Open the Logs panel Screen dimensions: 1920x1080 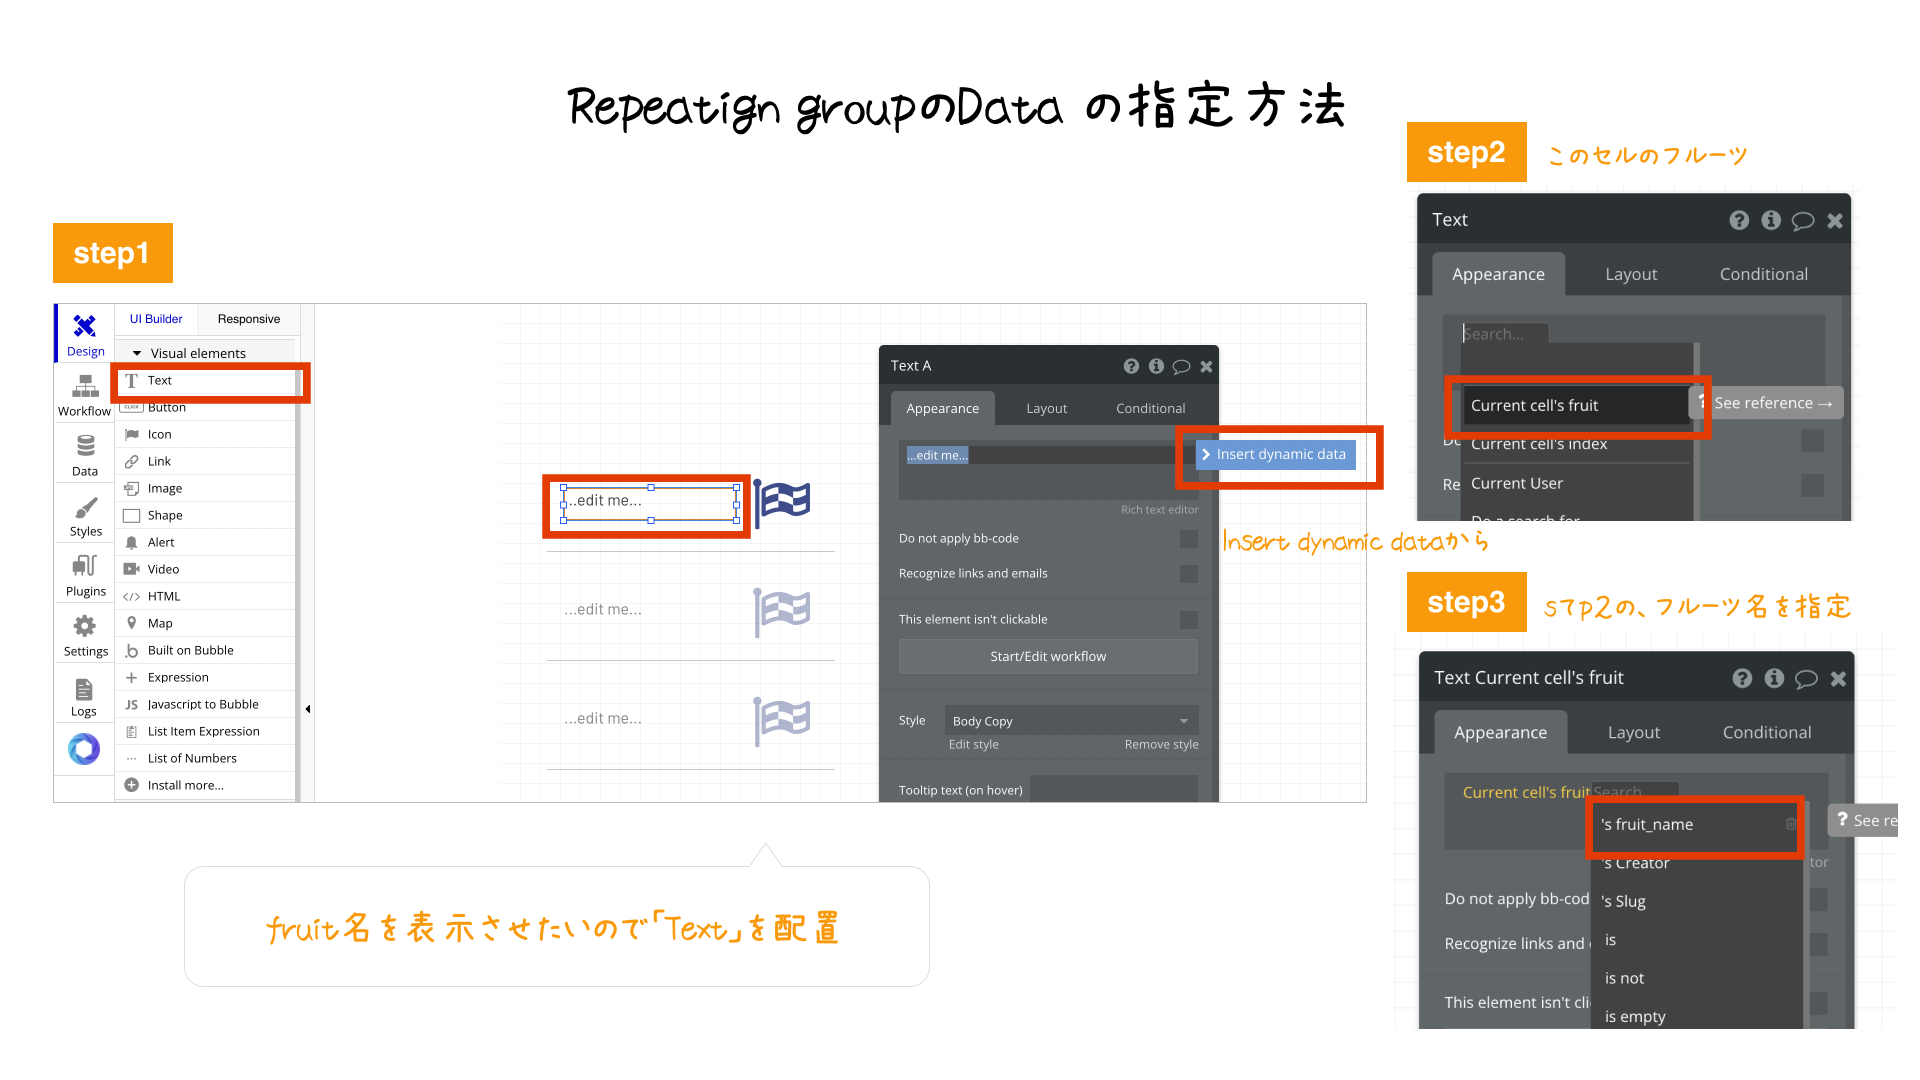(x=84, y=693)
